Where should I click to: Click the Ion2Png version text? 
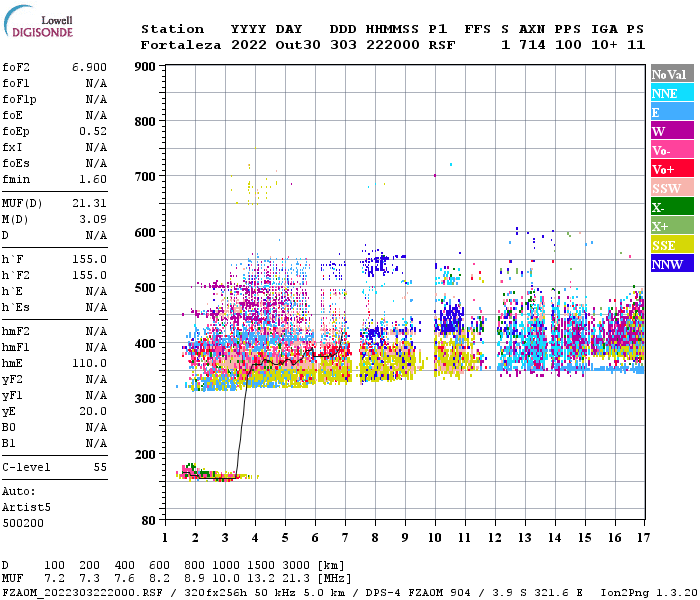[x=648, y=593]
